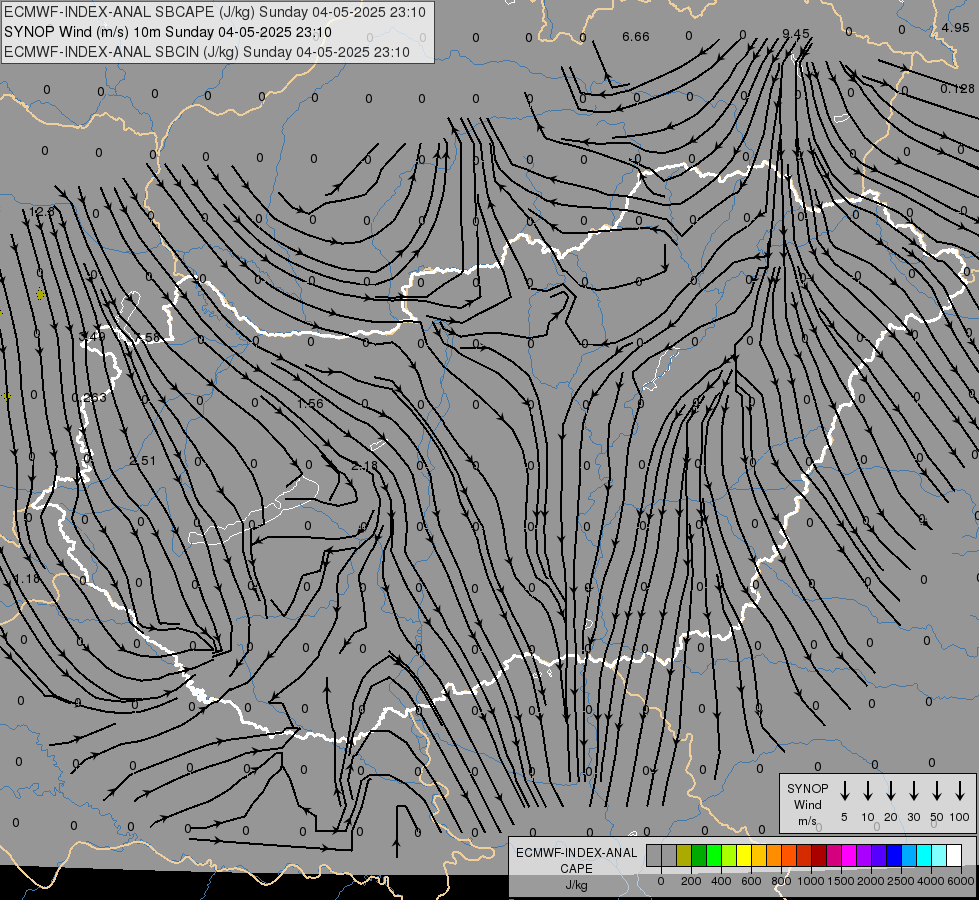Click the 100 m/s wind arrow symbol
This screenshot has height=900, width=979.
tap(960, 790)
